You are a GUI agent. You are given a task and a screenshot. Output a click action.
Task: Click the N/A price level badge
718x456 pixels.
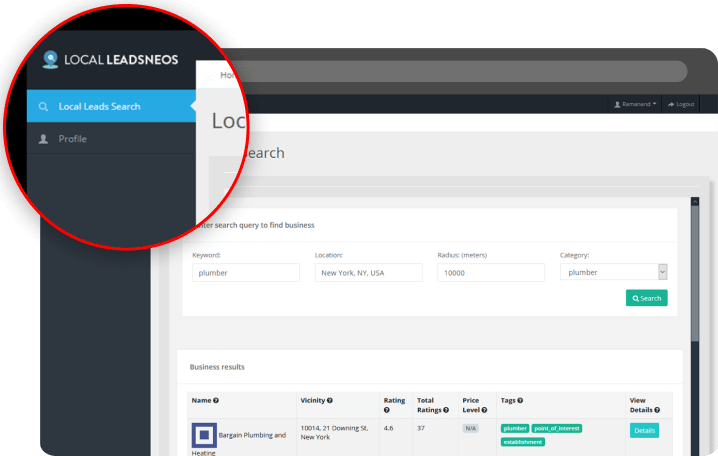470,429
